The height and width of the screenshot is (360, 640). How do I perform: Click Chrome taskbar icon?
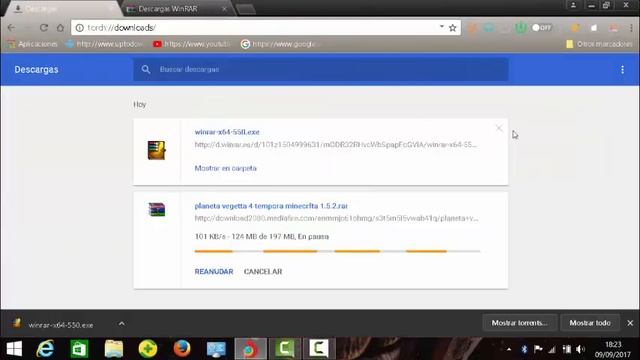point(251,349)
